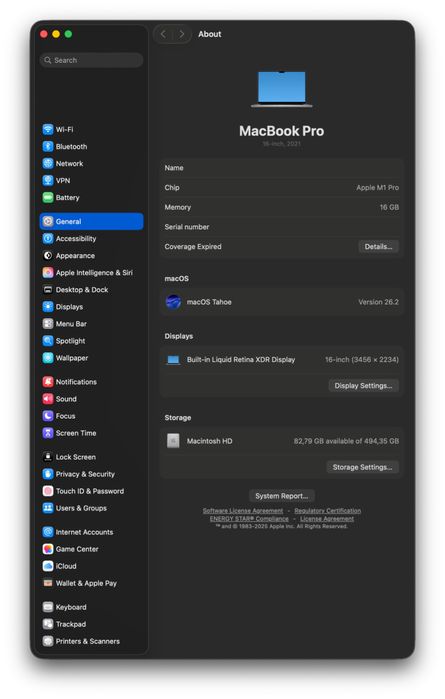Click the 'MacBook Pro' heading
This screenshot has height=699, width=445.
(x=281, y=131)
